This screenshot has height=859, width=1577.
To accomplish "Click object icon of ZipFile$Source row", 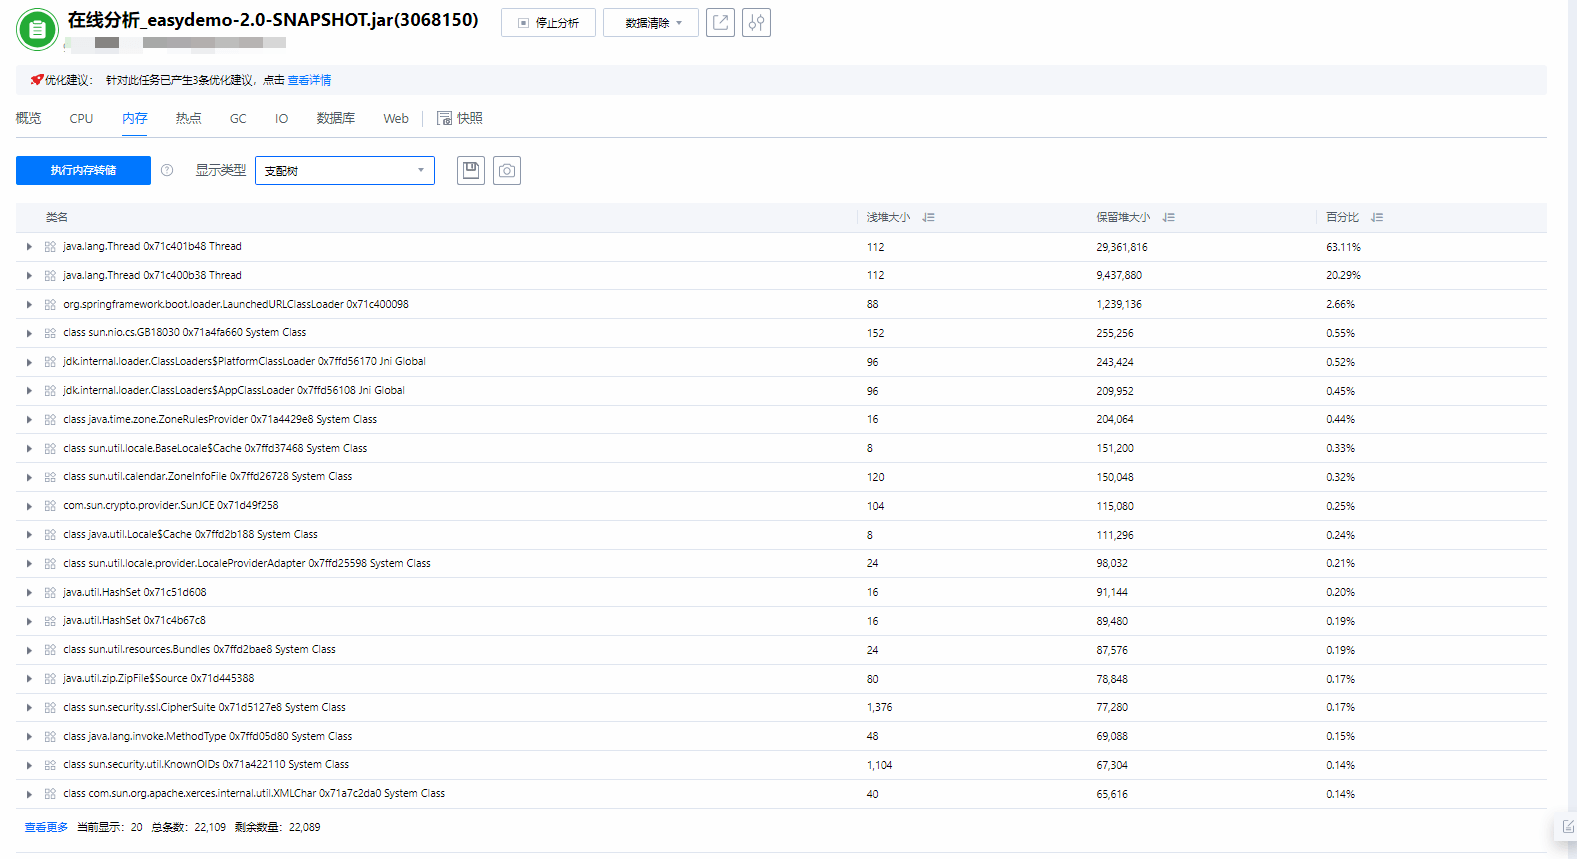I will click(x=50, y=679).
